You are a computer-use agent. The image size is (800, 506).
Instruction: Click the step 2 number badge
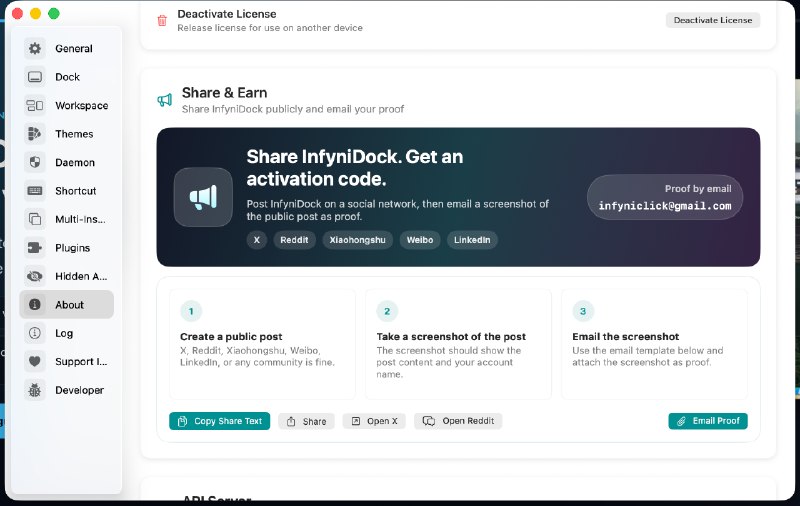pyautogui.click(x=387, y=311)
